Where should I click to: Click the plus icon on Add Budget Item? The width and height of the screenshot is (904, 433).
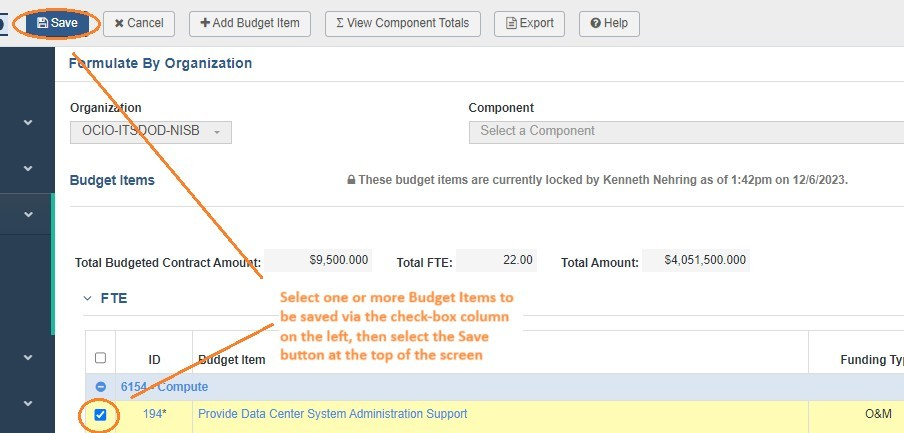(x=205, y=23)
